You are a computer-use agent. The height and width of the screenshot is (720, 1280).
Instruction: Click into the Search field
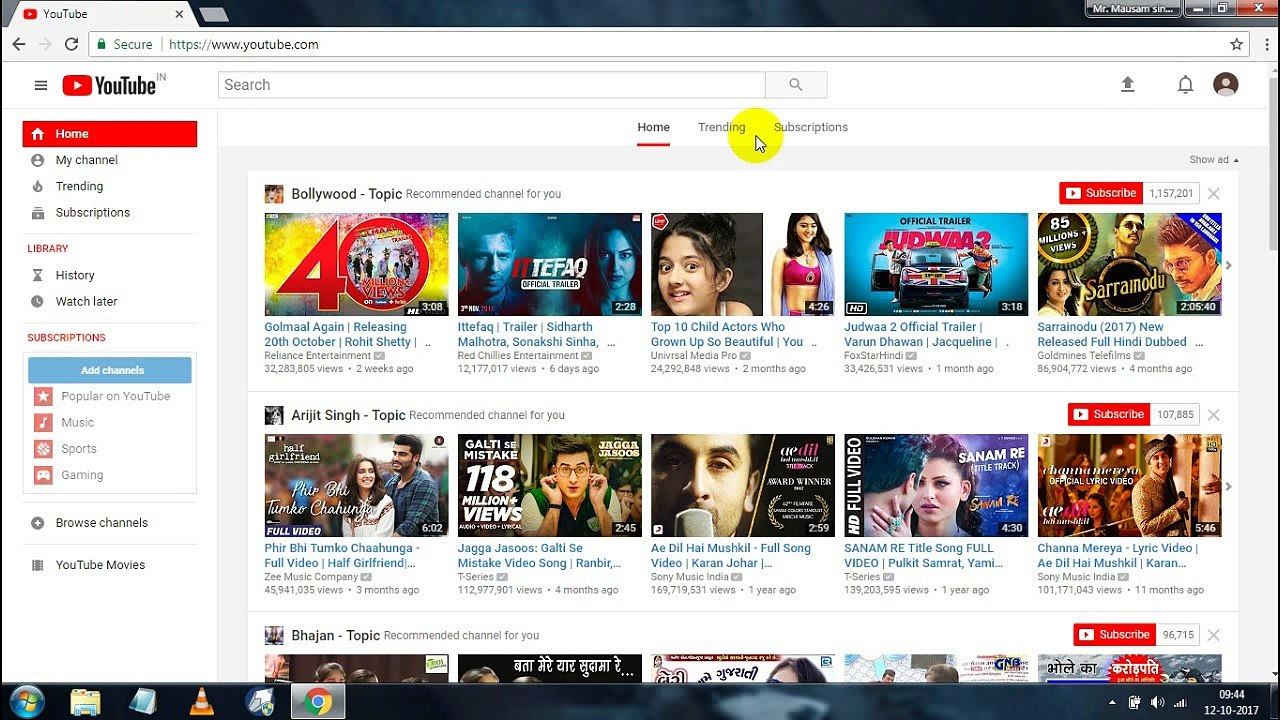click(492, 85)
